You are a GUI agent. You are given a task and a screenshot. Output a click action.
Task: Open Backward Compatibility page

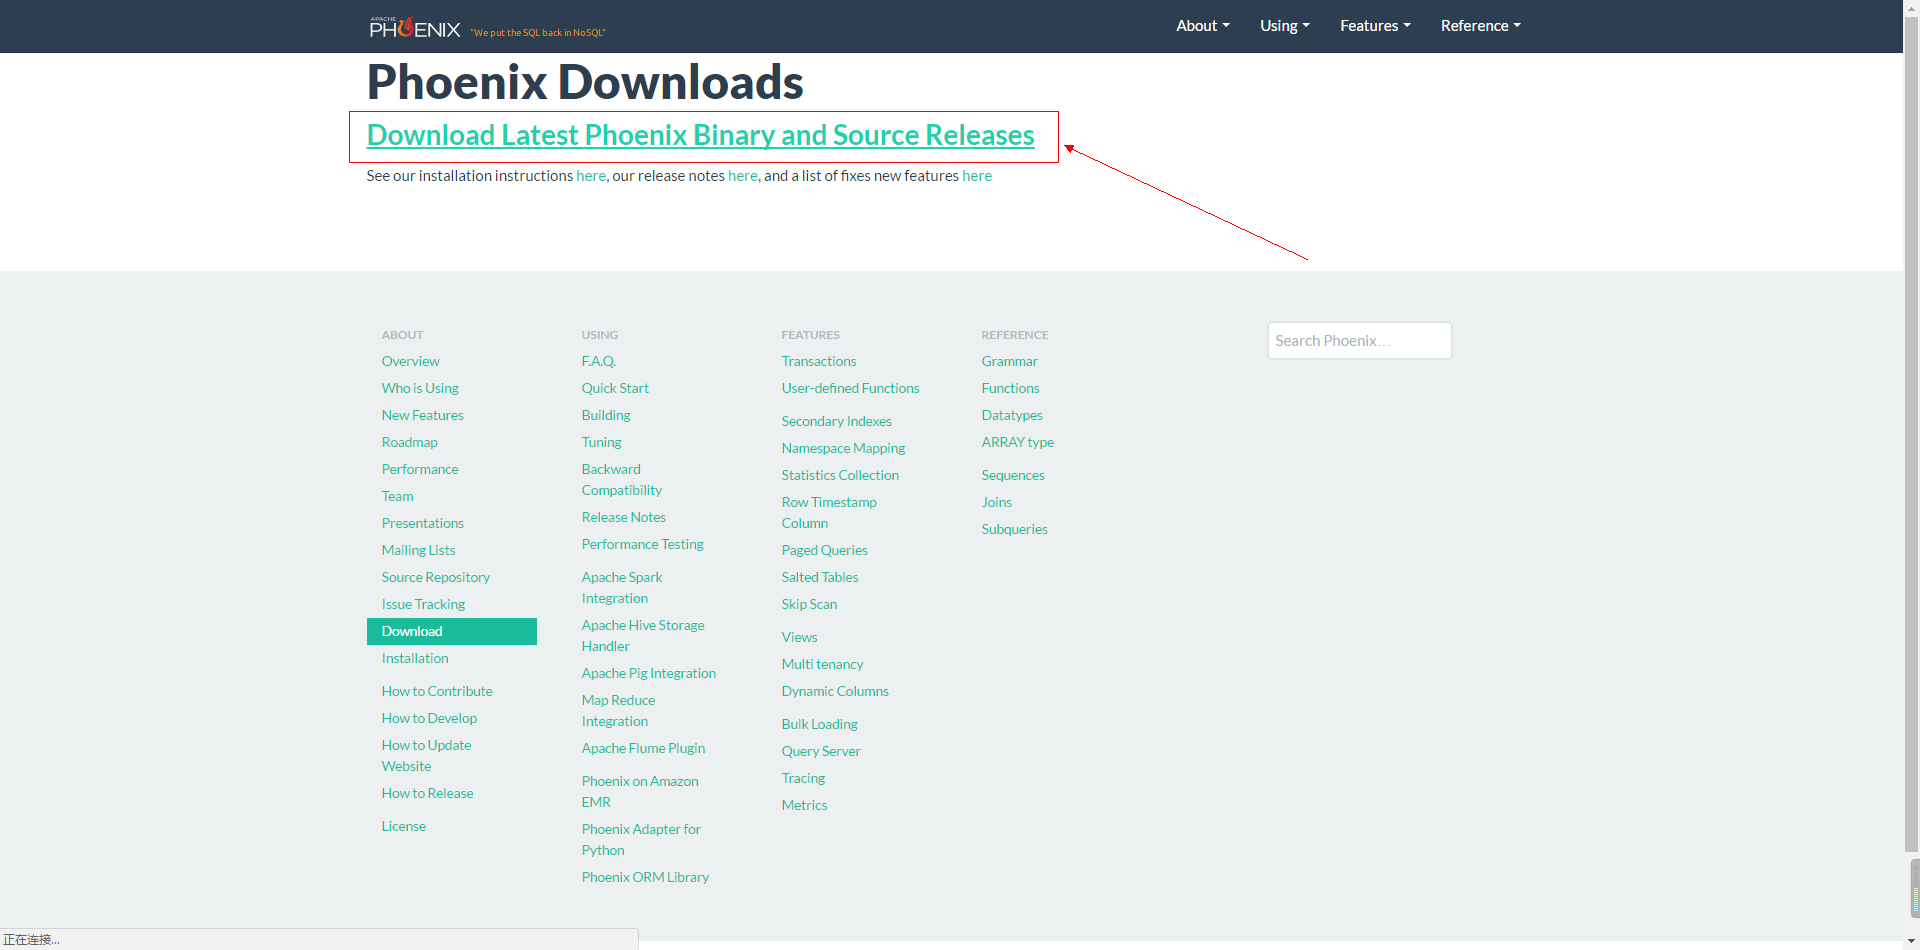[x=621, y=480]
